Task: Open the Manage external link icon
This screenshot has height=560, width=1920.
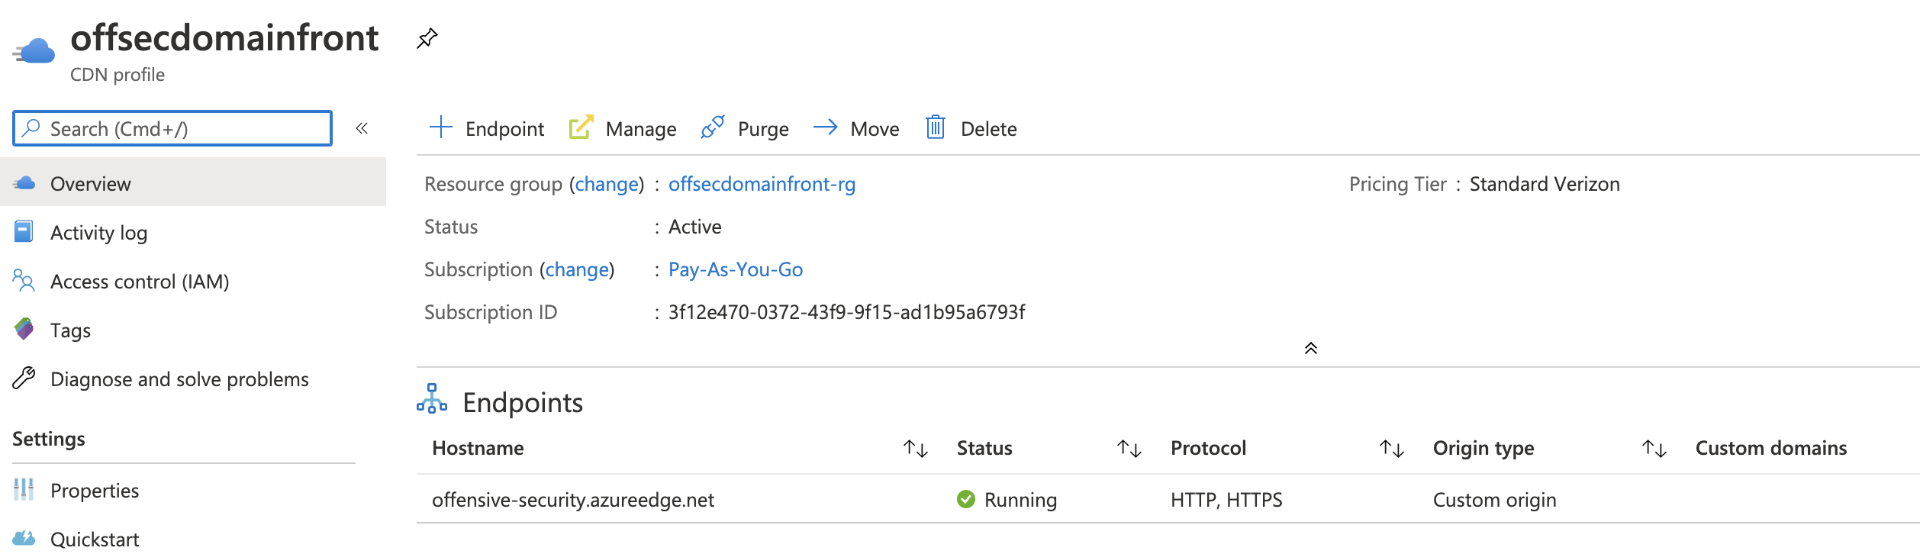Action: click(581, 127)
